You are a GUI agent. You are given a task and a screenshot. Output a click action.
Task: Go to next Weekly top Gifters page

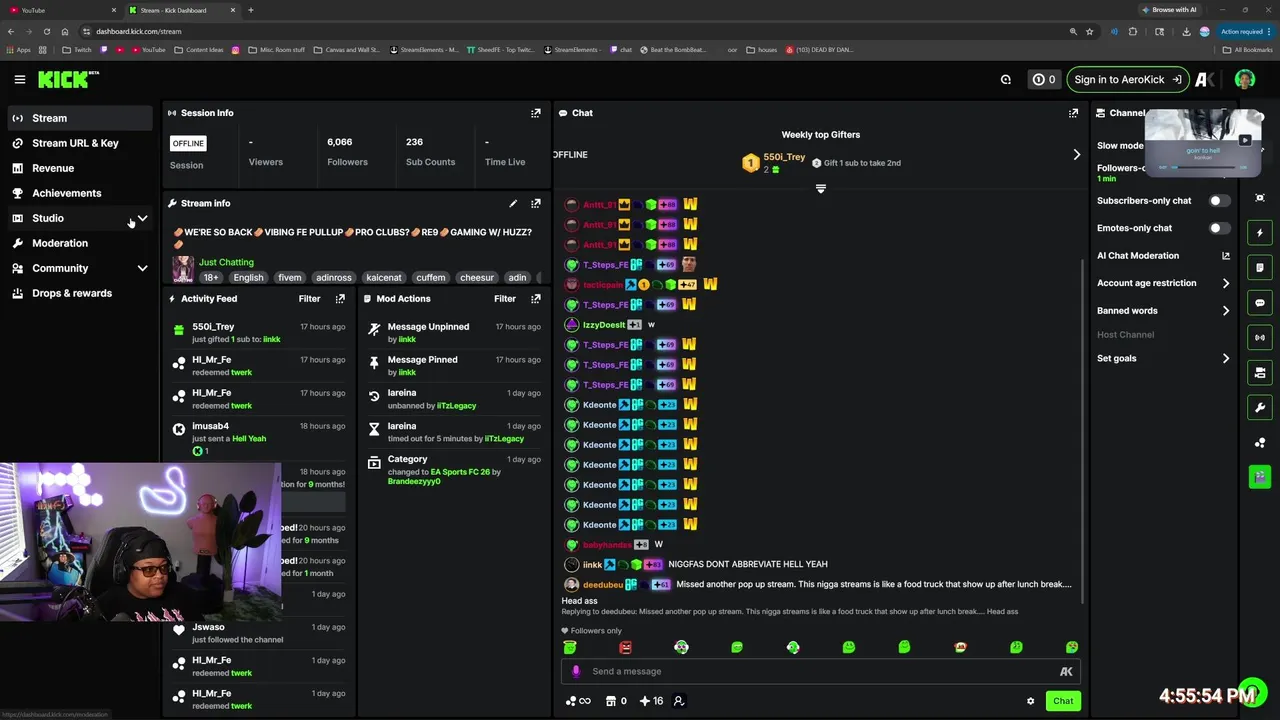pyautogui.click(x=1076, y=155)
